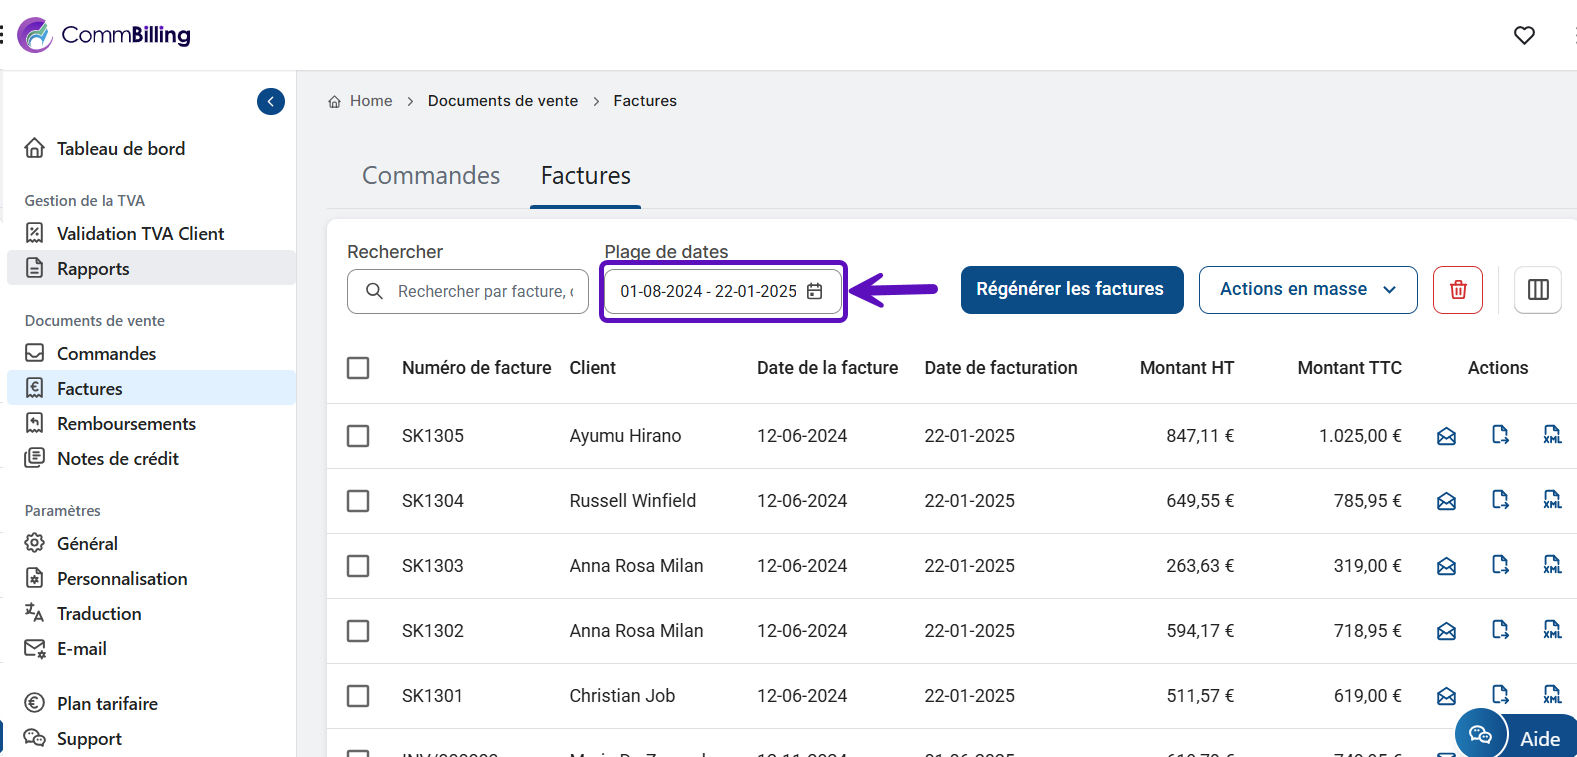
Task: Check the box for invoice SK1302
Action: coord(358,631)
